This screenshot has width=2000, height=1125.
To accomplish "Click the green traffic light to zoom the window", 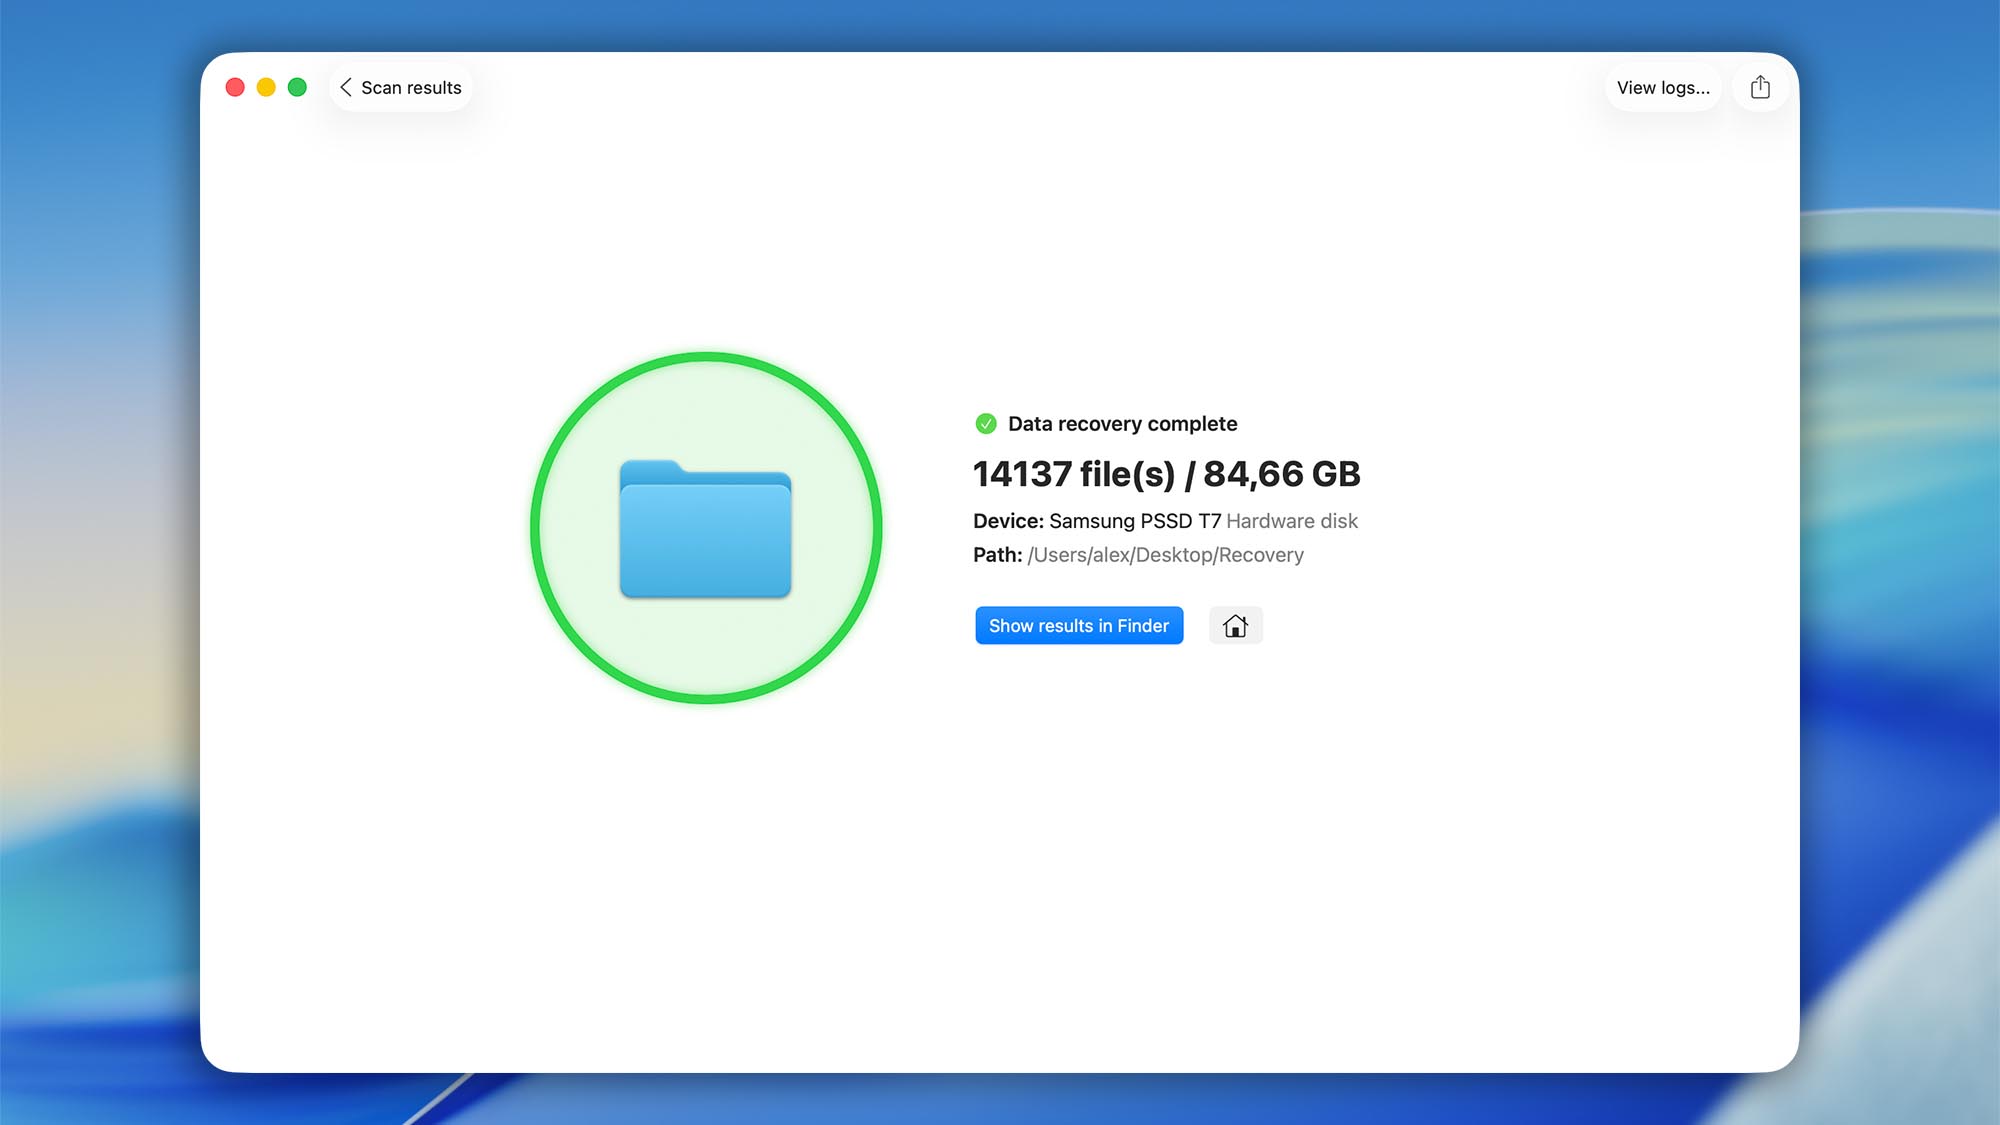I will (297, 87).
